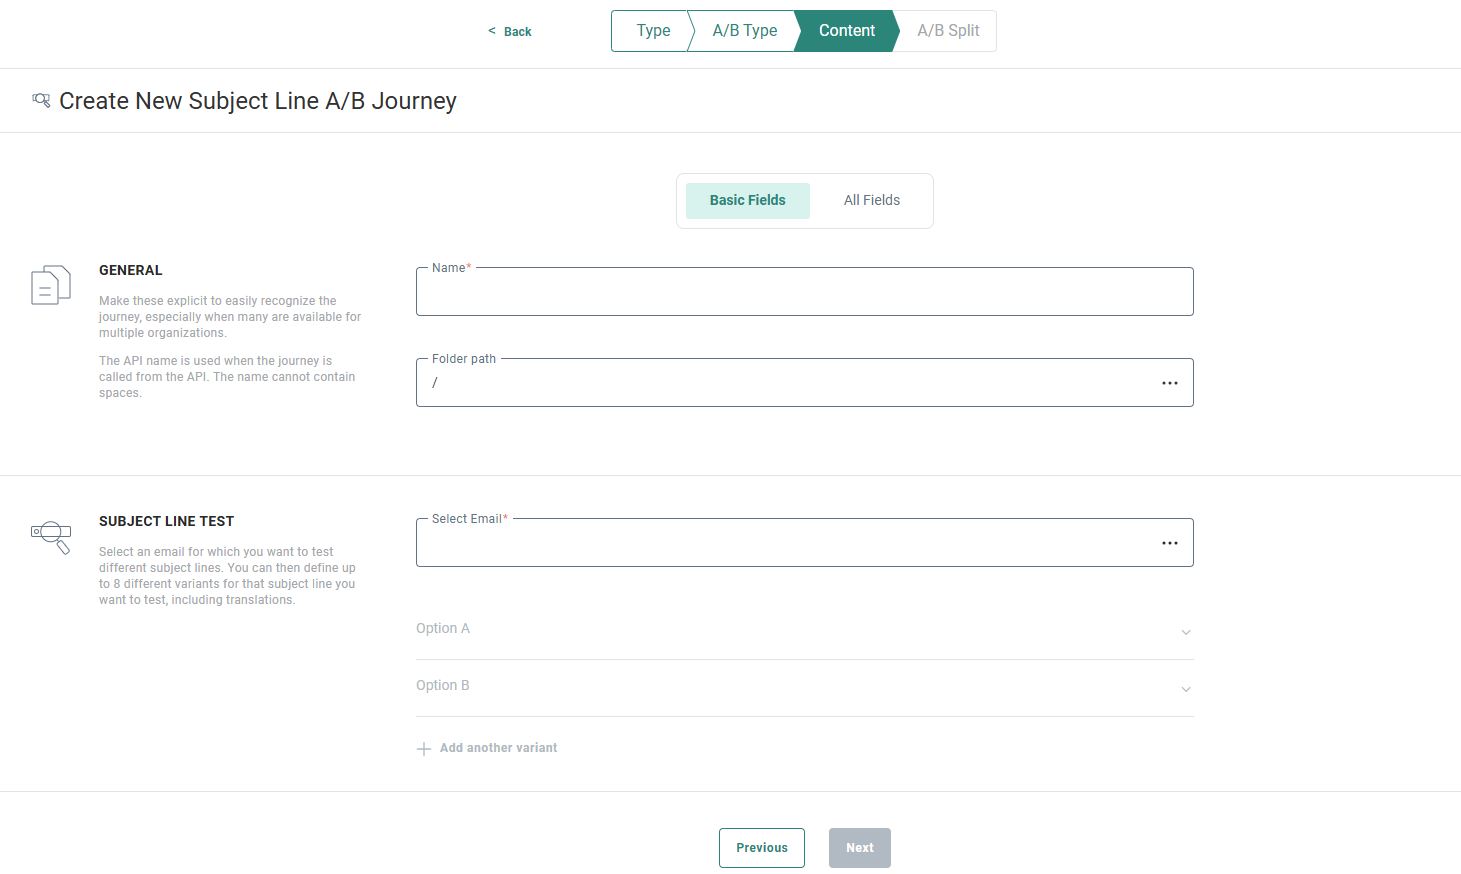This screenshot has height=874, width=1461.
Task: Click the Option B chevron arrow
Action: click(x=1186, y=689)
